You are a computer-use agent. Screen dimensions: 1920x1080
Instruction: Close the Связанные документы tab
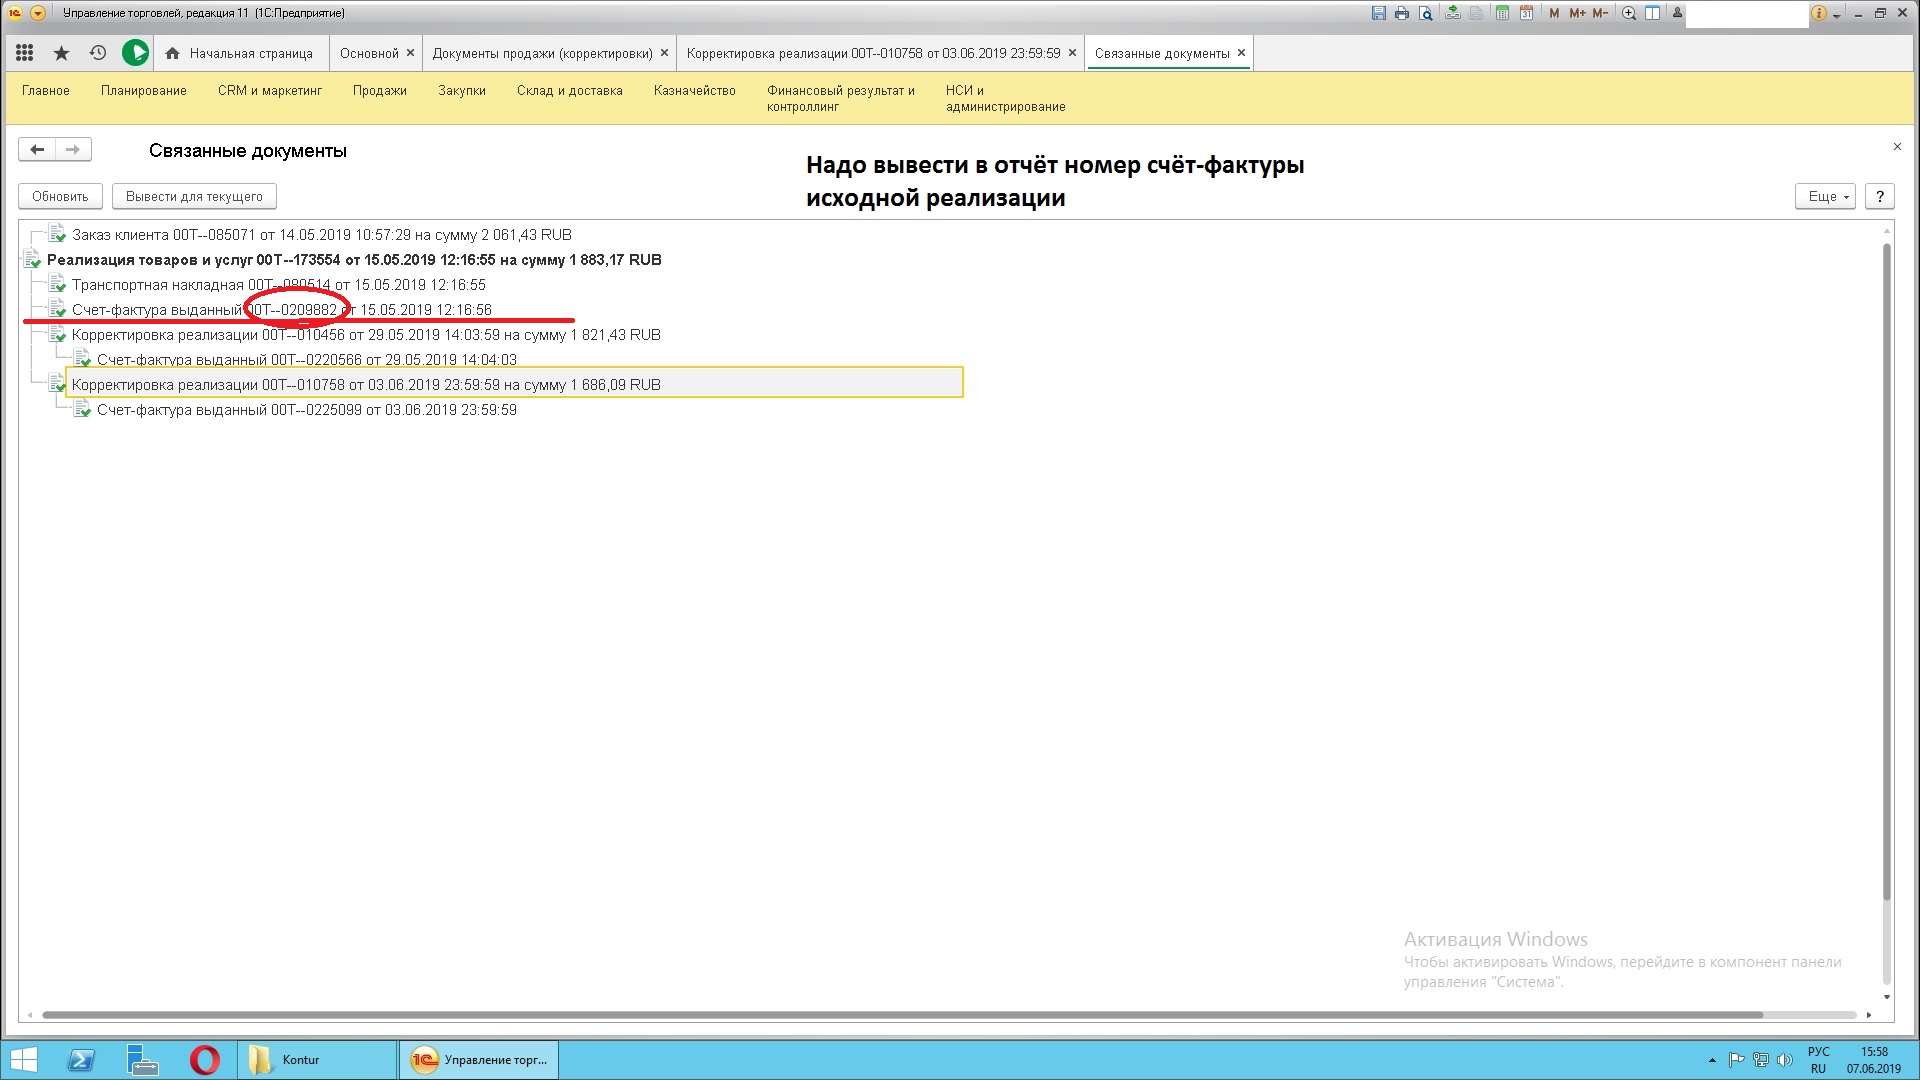pos(1242,53)
